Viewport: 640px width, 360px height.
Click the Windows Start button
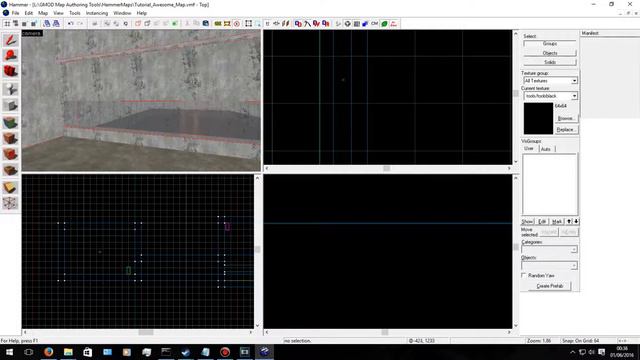[9, 352]
